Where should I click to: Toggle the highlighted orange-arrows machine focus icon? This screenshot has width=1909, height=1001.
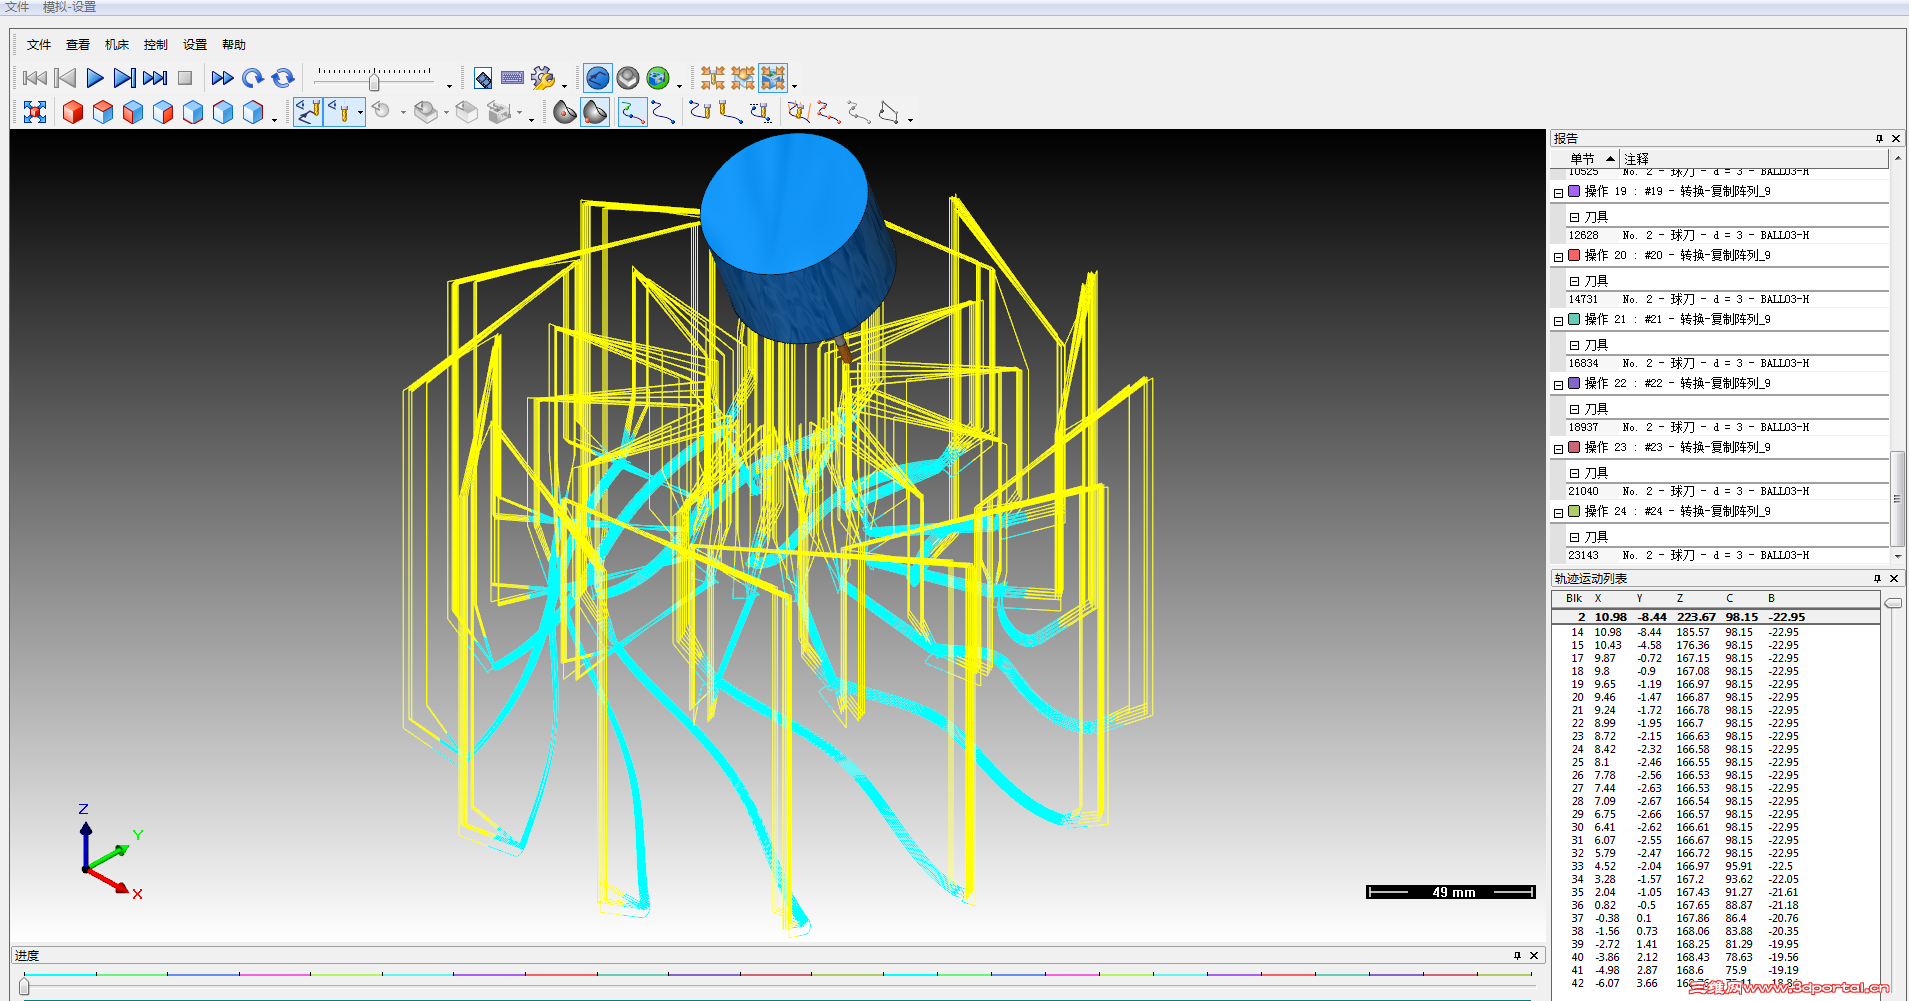point(773,78)
